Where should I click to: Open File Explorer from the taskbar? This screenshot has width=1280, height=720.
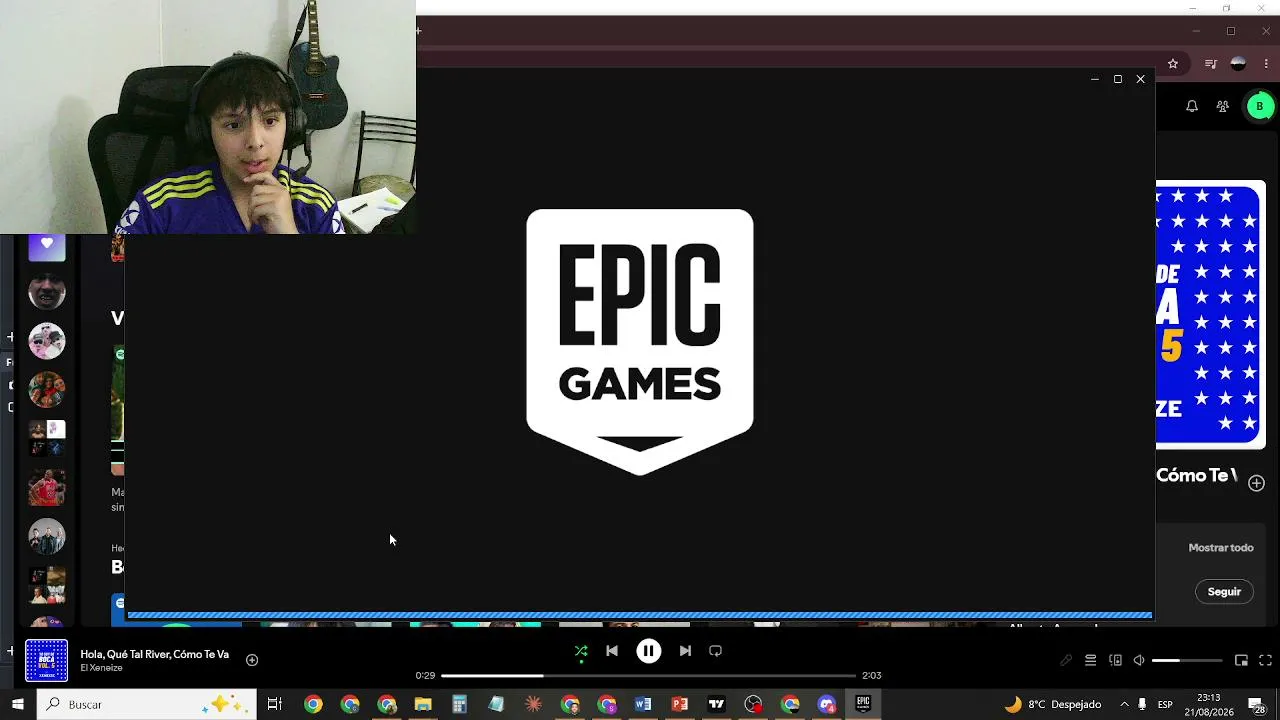point(423,704)
